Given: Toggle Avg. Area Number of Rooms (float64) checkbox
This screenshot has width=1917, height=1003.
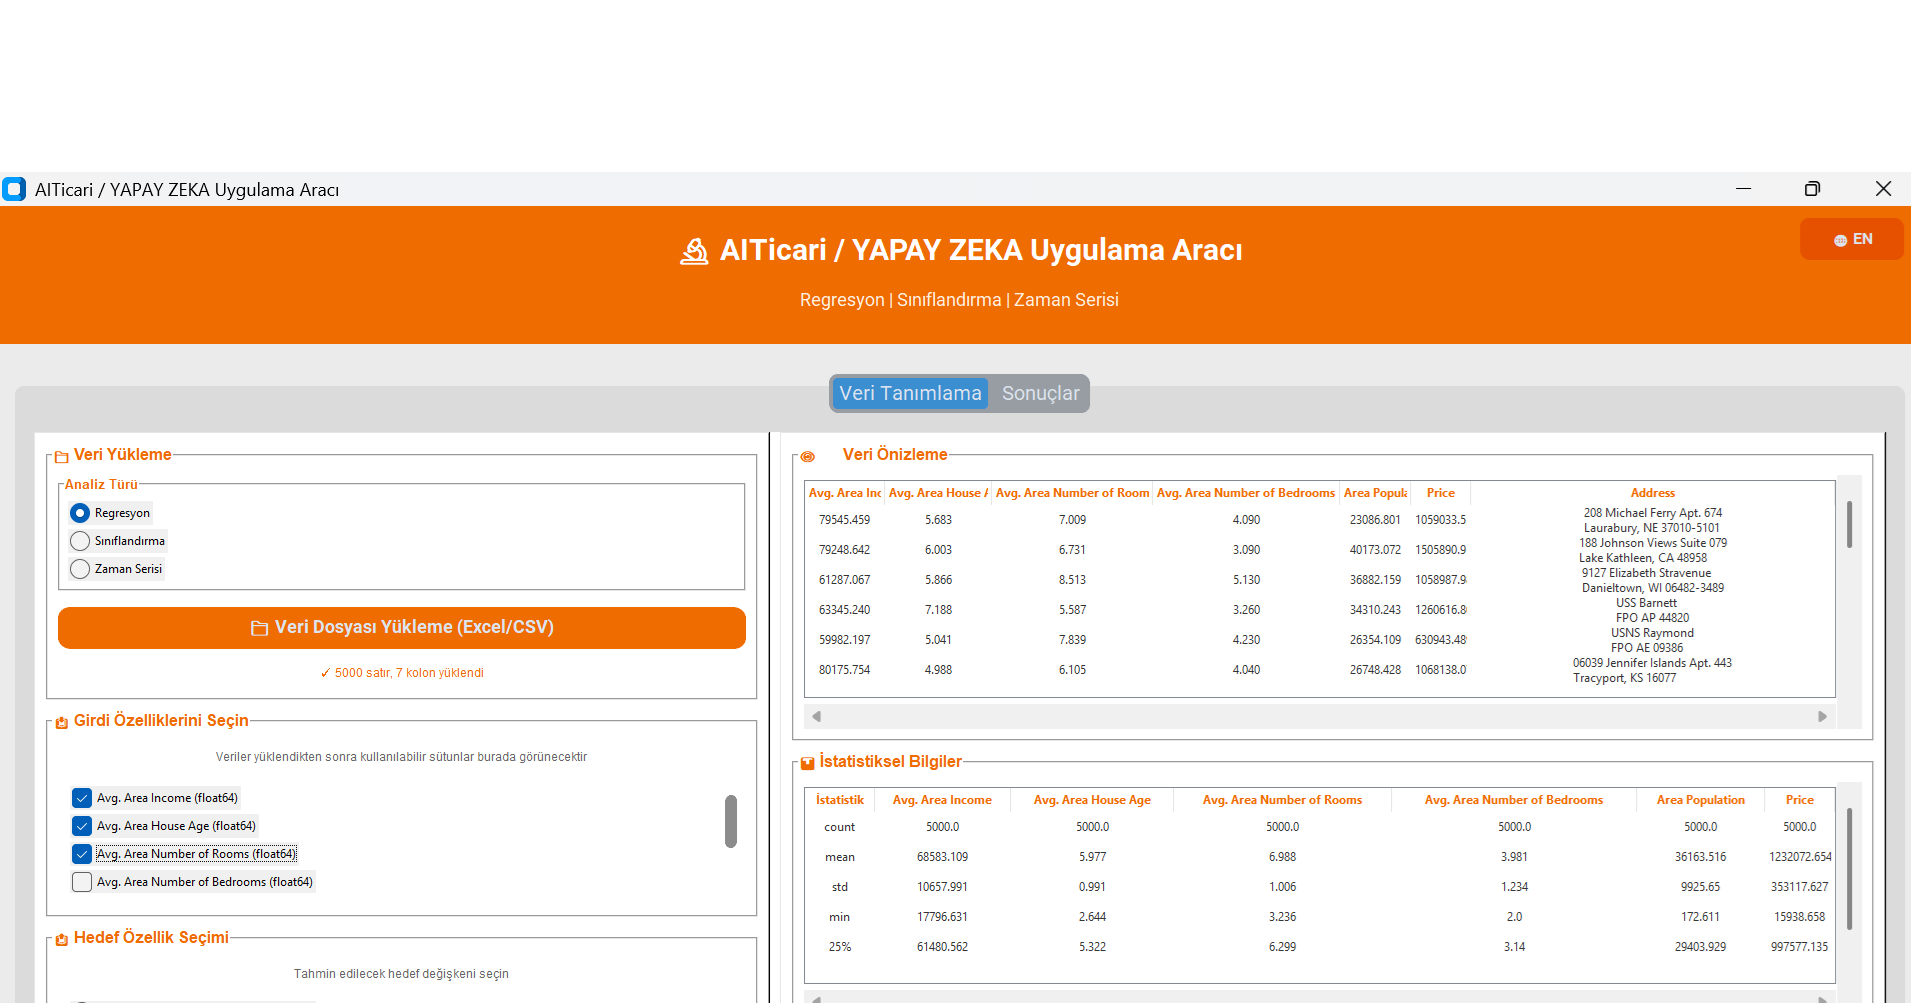Looking at the screenshot, I should (x=82, y=854).
